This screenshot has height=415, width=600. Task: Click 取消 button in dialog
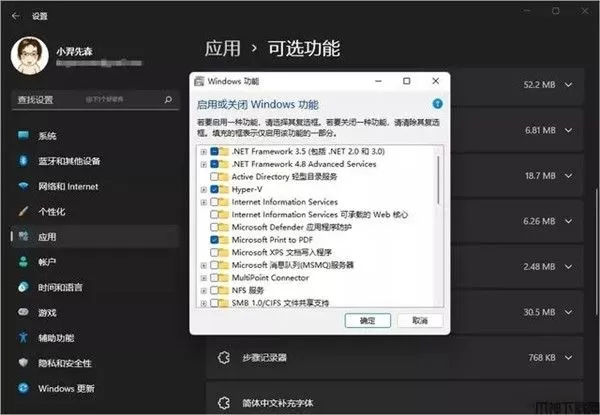(420, 321)
